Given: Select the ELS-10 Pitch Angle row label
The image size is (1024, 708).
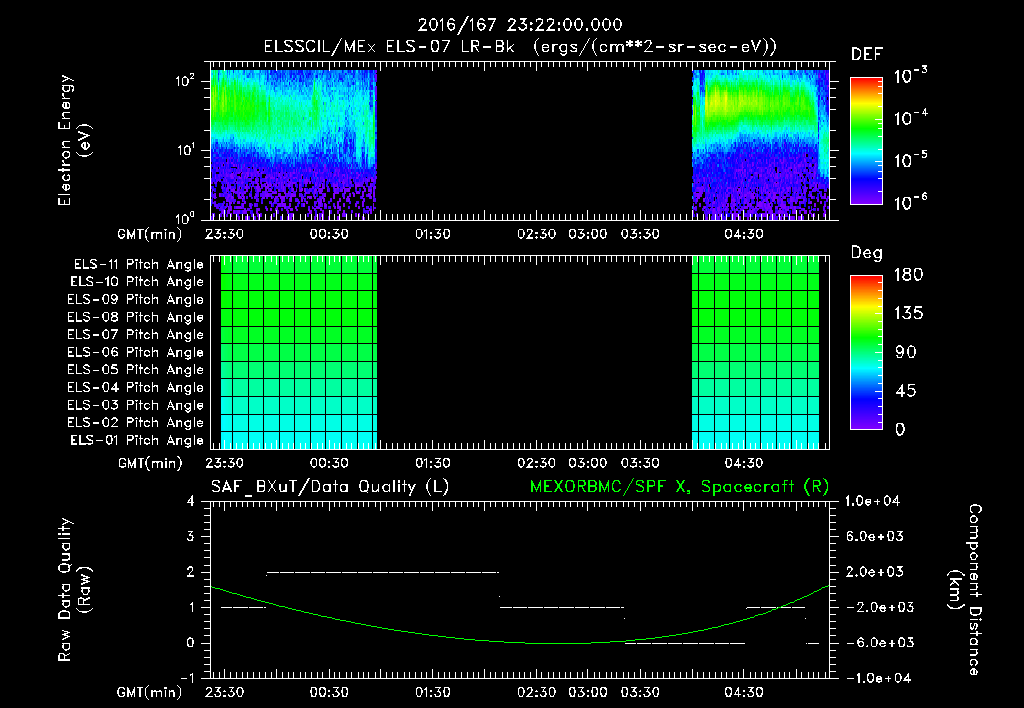Looking at the screenshot, I should pos(137,282).
